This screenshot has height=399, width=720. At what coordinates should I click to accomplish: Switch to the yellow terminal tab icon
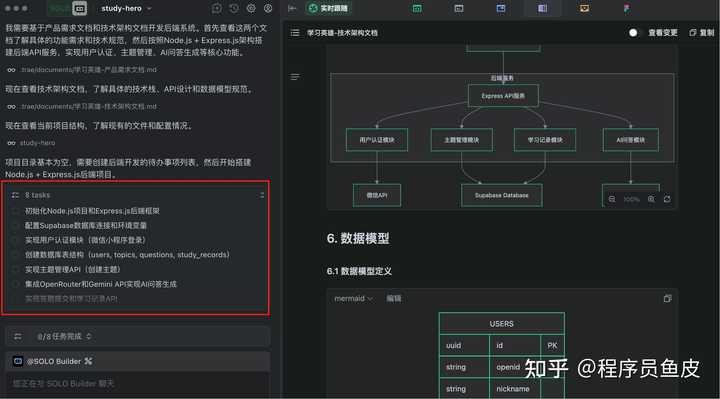coord(584,8)
